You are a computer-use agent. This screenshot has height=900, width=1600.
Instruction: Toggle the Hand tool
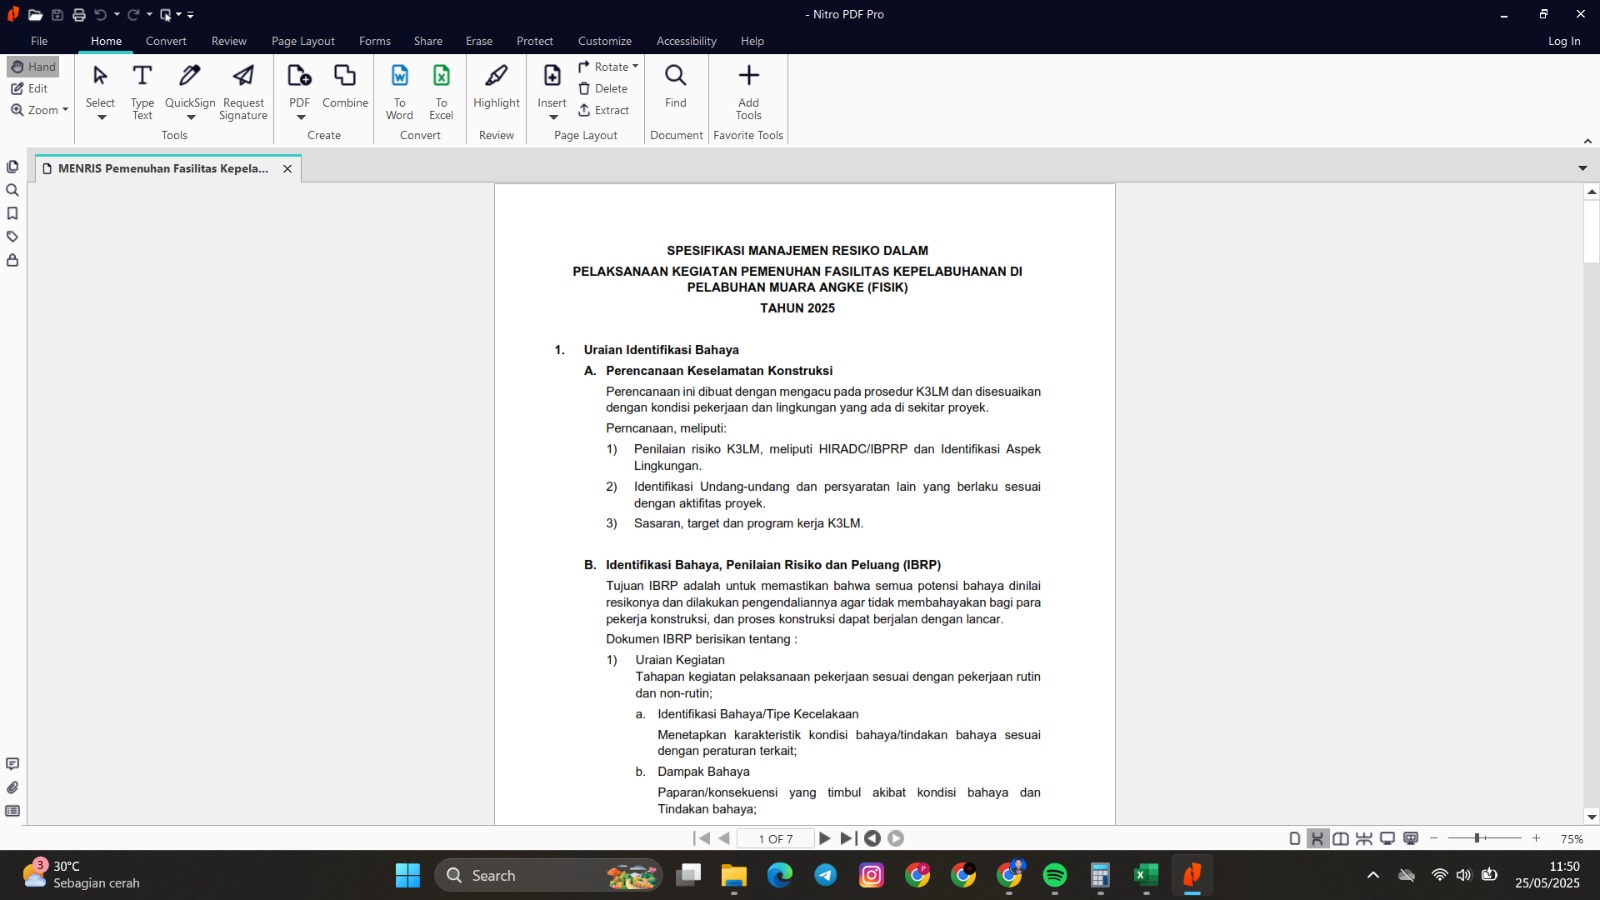tap(34, 67)
